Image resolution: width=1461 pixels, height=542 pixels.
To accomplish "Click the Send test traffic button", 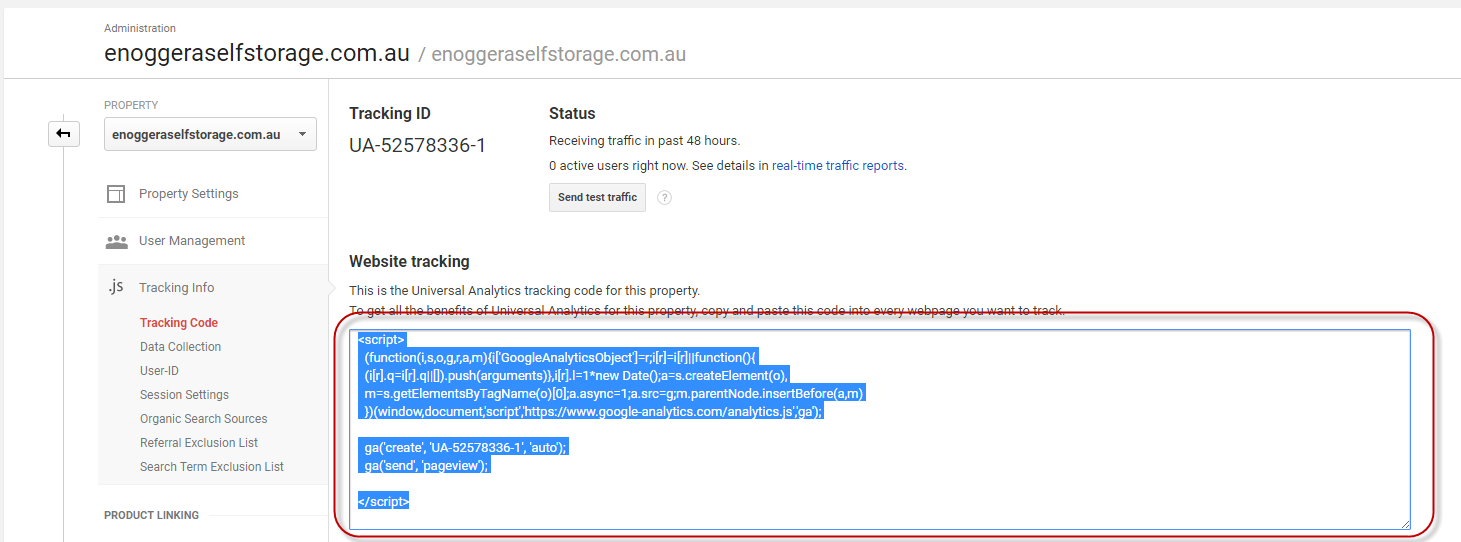I will click(x=597, y=197).
